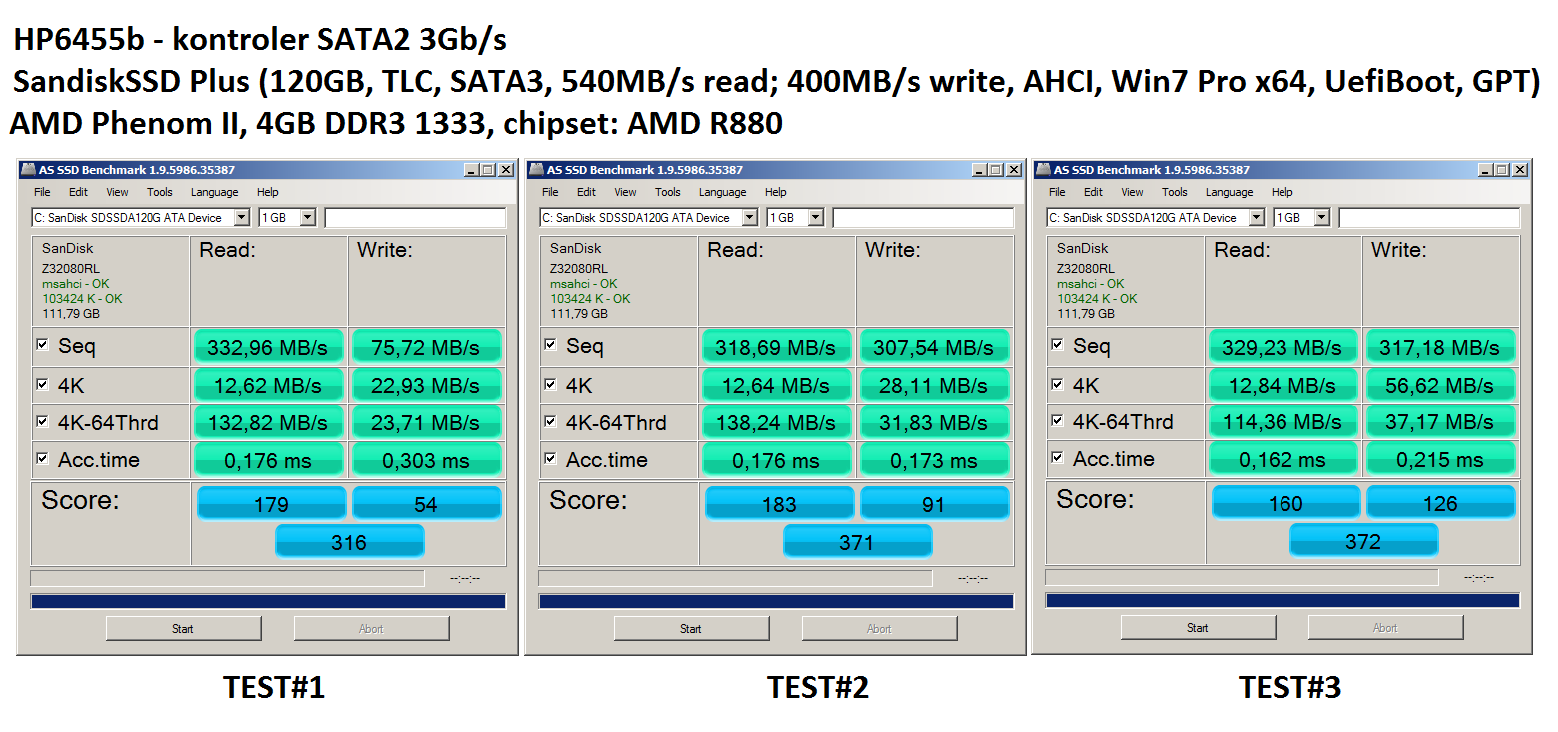Uncheck the Seq test in the TEST#3 window

[x=1057, y=344]
